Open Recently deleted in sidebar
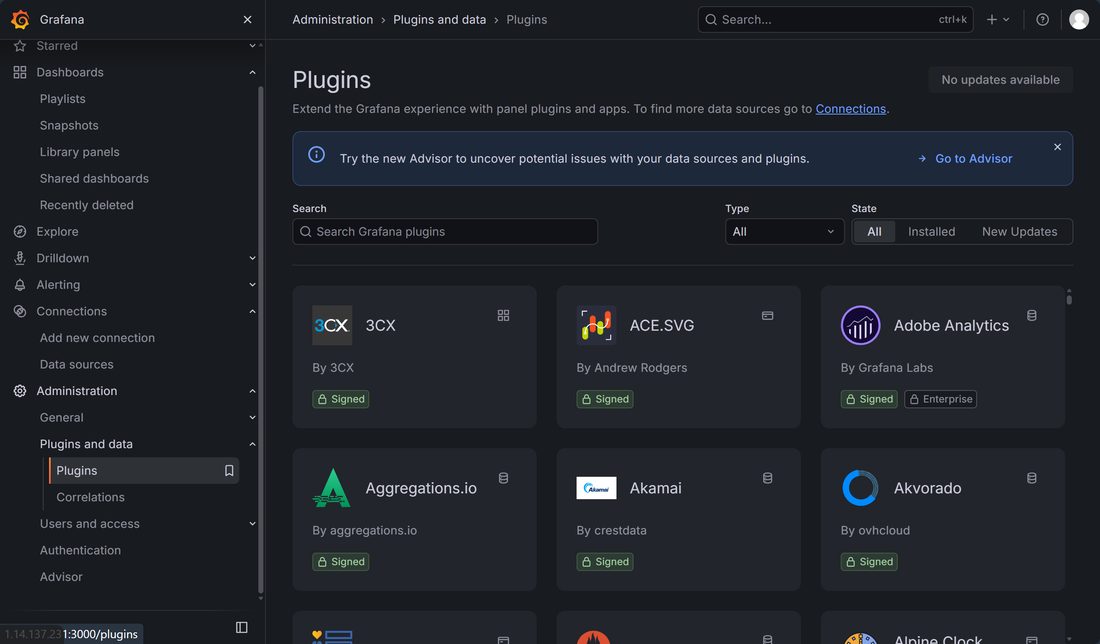This screenshot has width=1100, height=644. click(86, 206)
